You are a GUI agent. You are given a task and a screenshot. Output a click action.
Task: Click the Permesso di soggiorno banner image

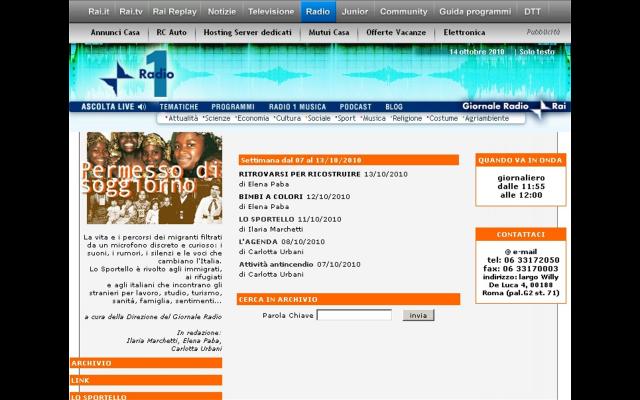pos(154,178)
